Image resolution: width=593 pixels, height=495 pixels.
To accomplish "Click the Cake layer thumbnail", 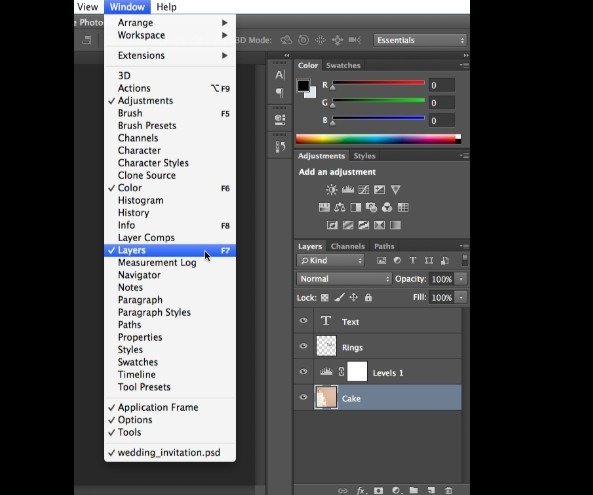I will tap(326, 397).
